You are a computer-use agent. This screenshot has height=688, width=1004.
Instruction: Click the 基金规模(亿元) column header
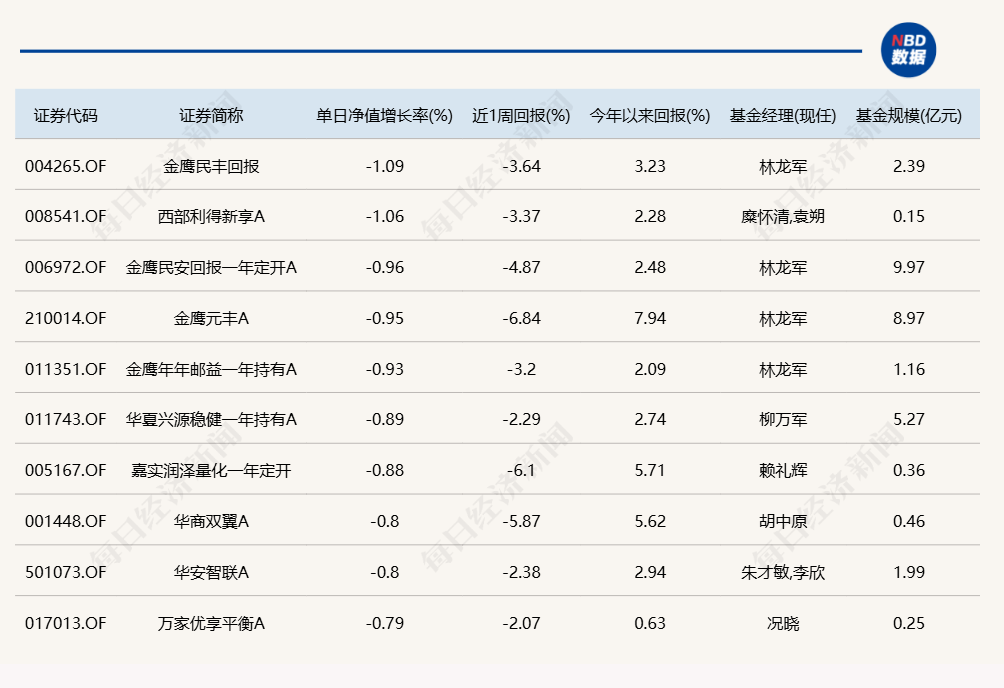pyautogui.click(x=909, y=115)
